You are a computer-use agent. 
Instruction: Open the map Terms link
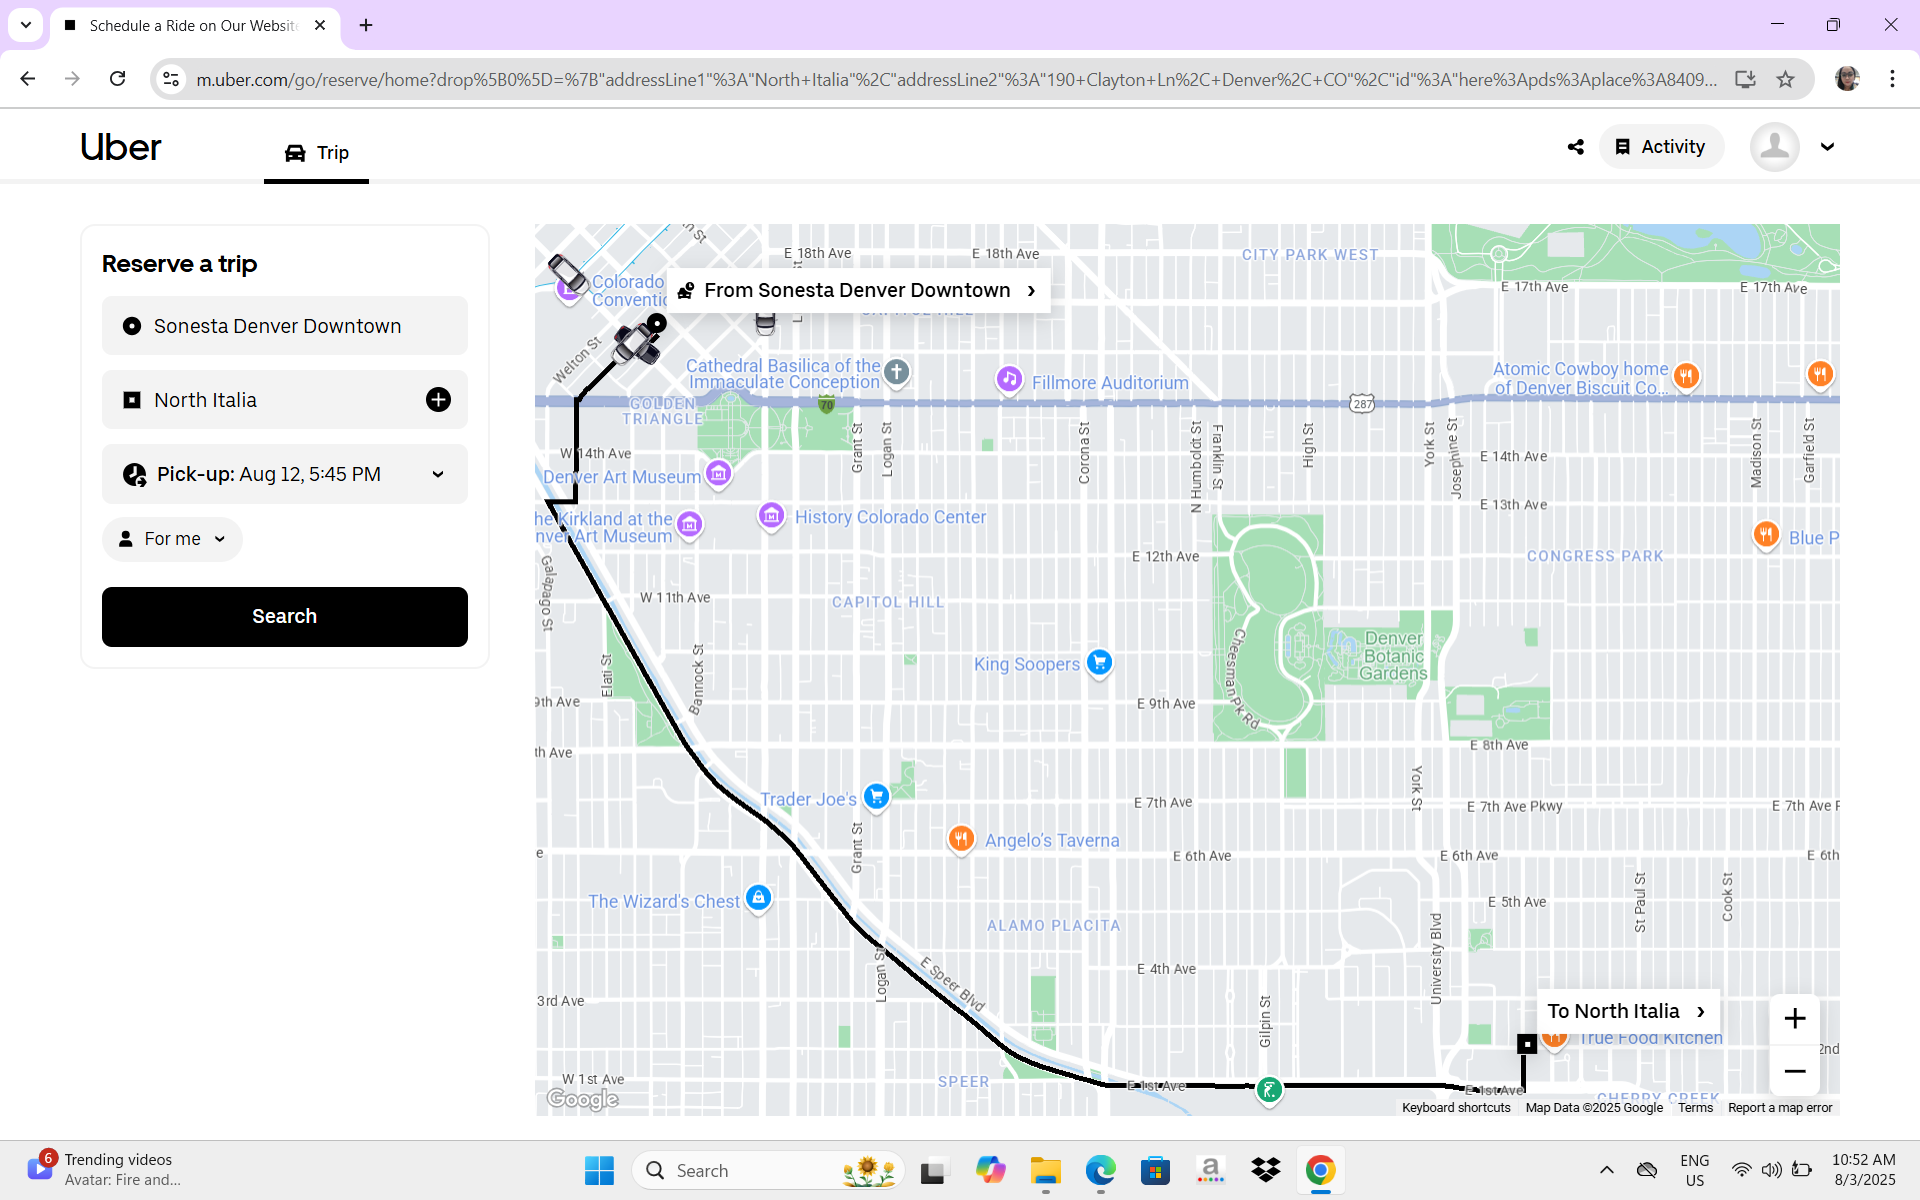point(1695,1108)
